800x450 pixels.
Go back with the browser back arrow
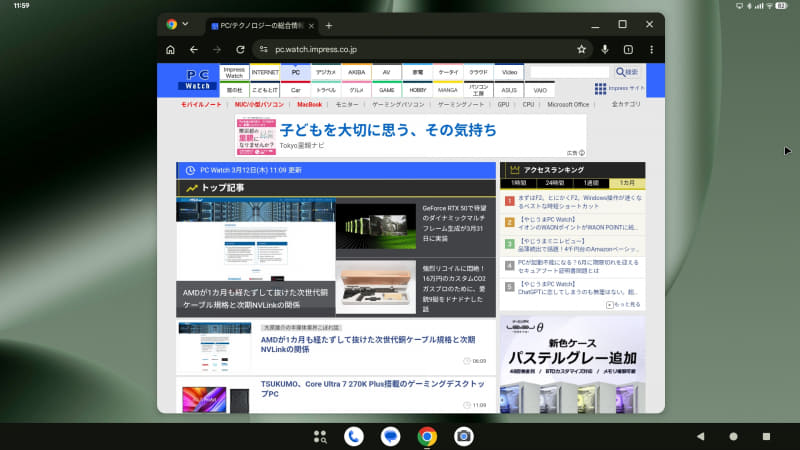[194, 49]
